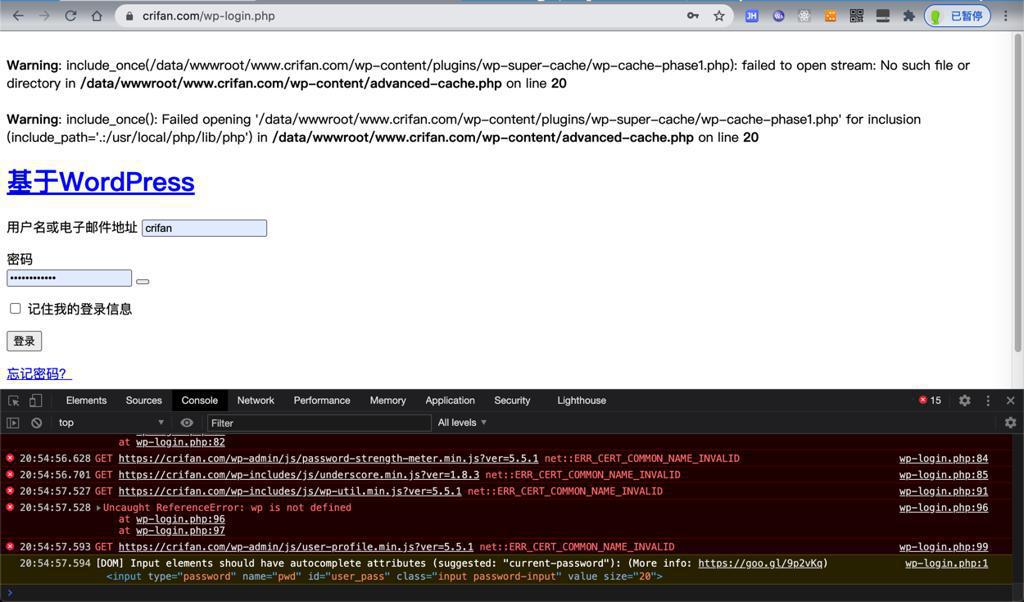Switch to the Sources tab

(x=144, y=400)
